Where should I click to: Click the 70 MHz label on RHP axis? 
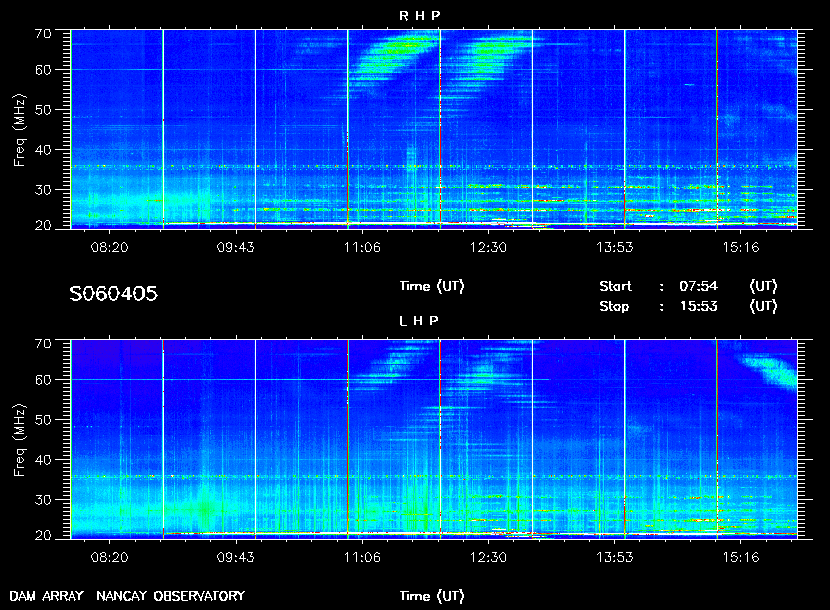(x=43, y=33)
